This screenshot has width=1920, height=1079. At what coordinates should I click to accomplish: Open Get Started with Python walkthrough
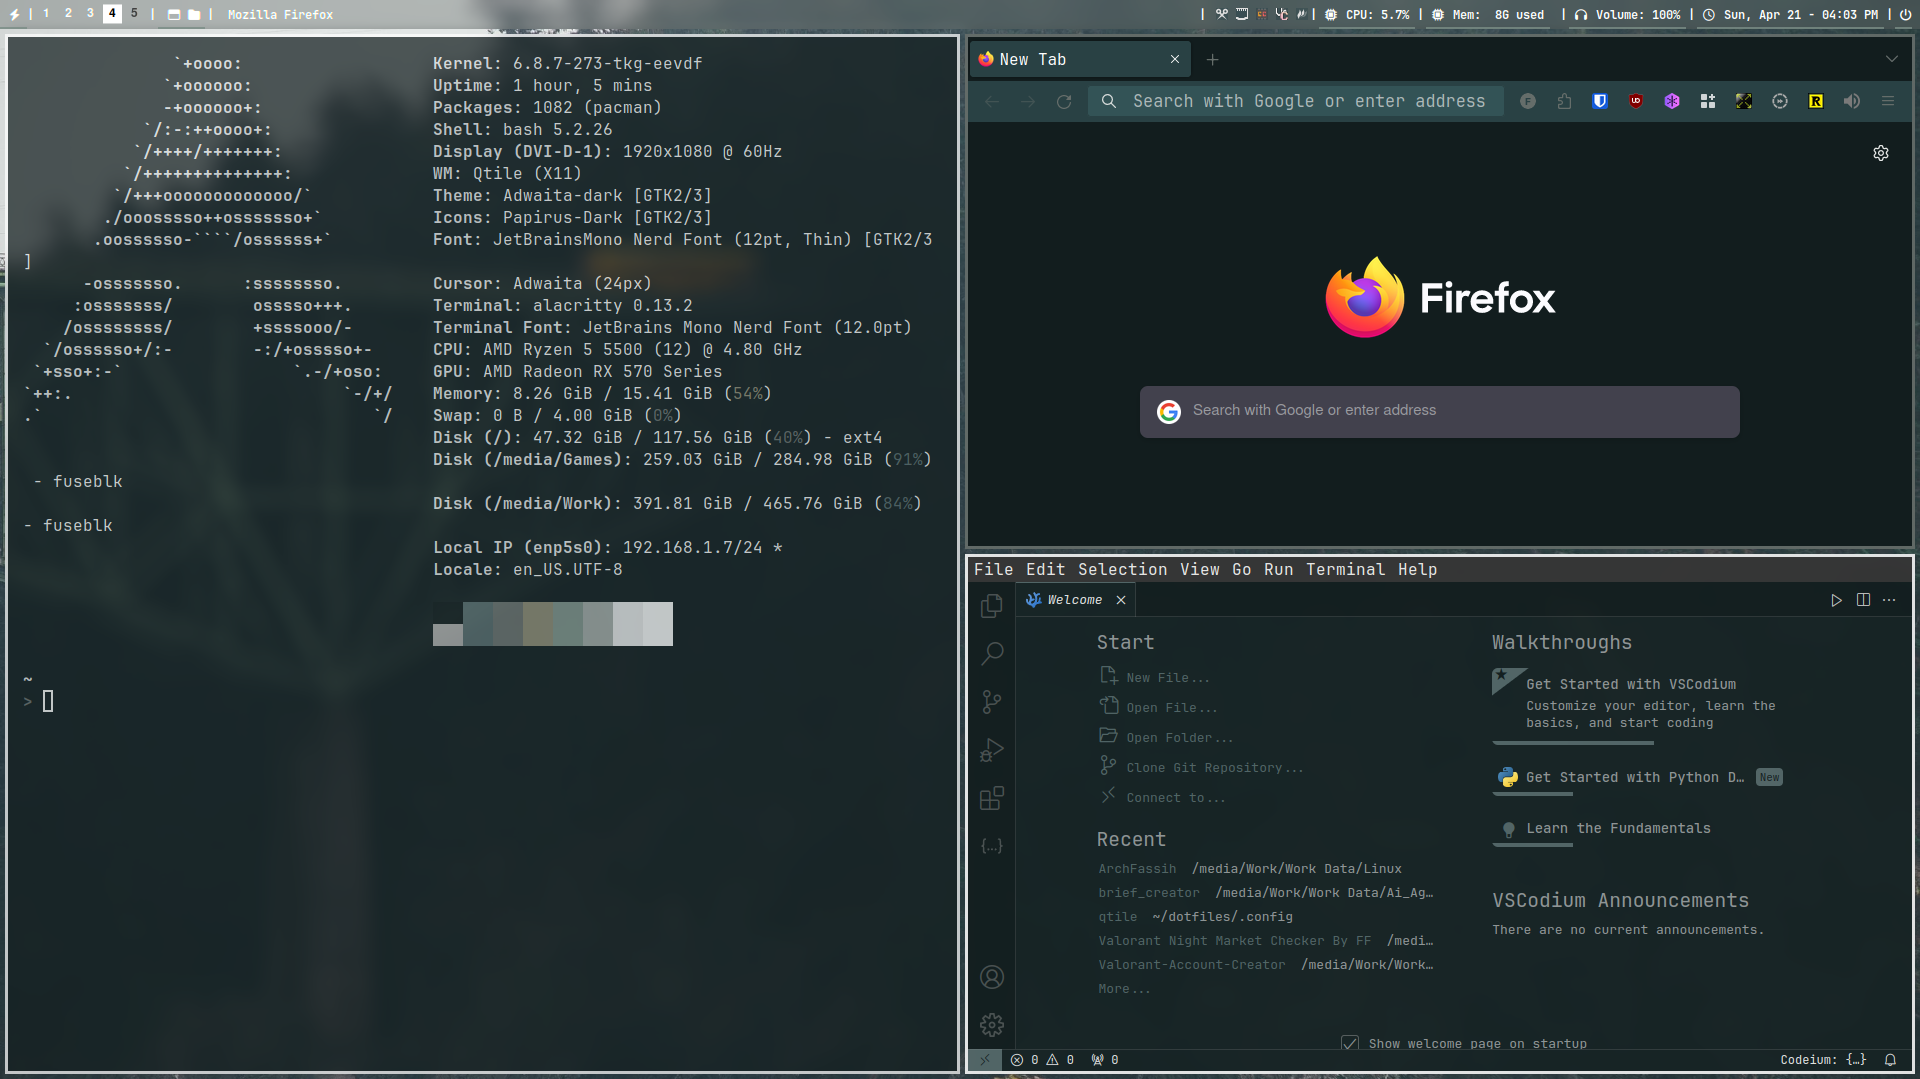tap(1636, 777)
